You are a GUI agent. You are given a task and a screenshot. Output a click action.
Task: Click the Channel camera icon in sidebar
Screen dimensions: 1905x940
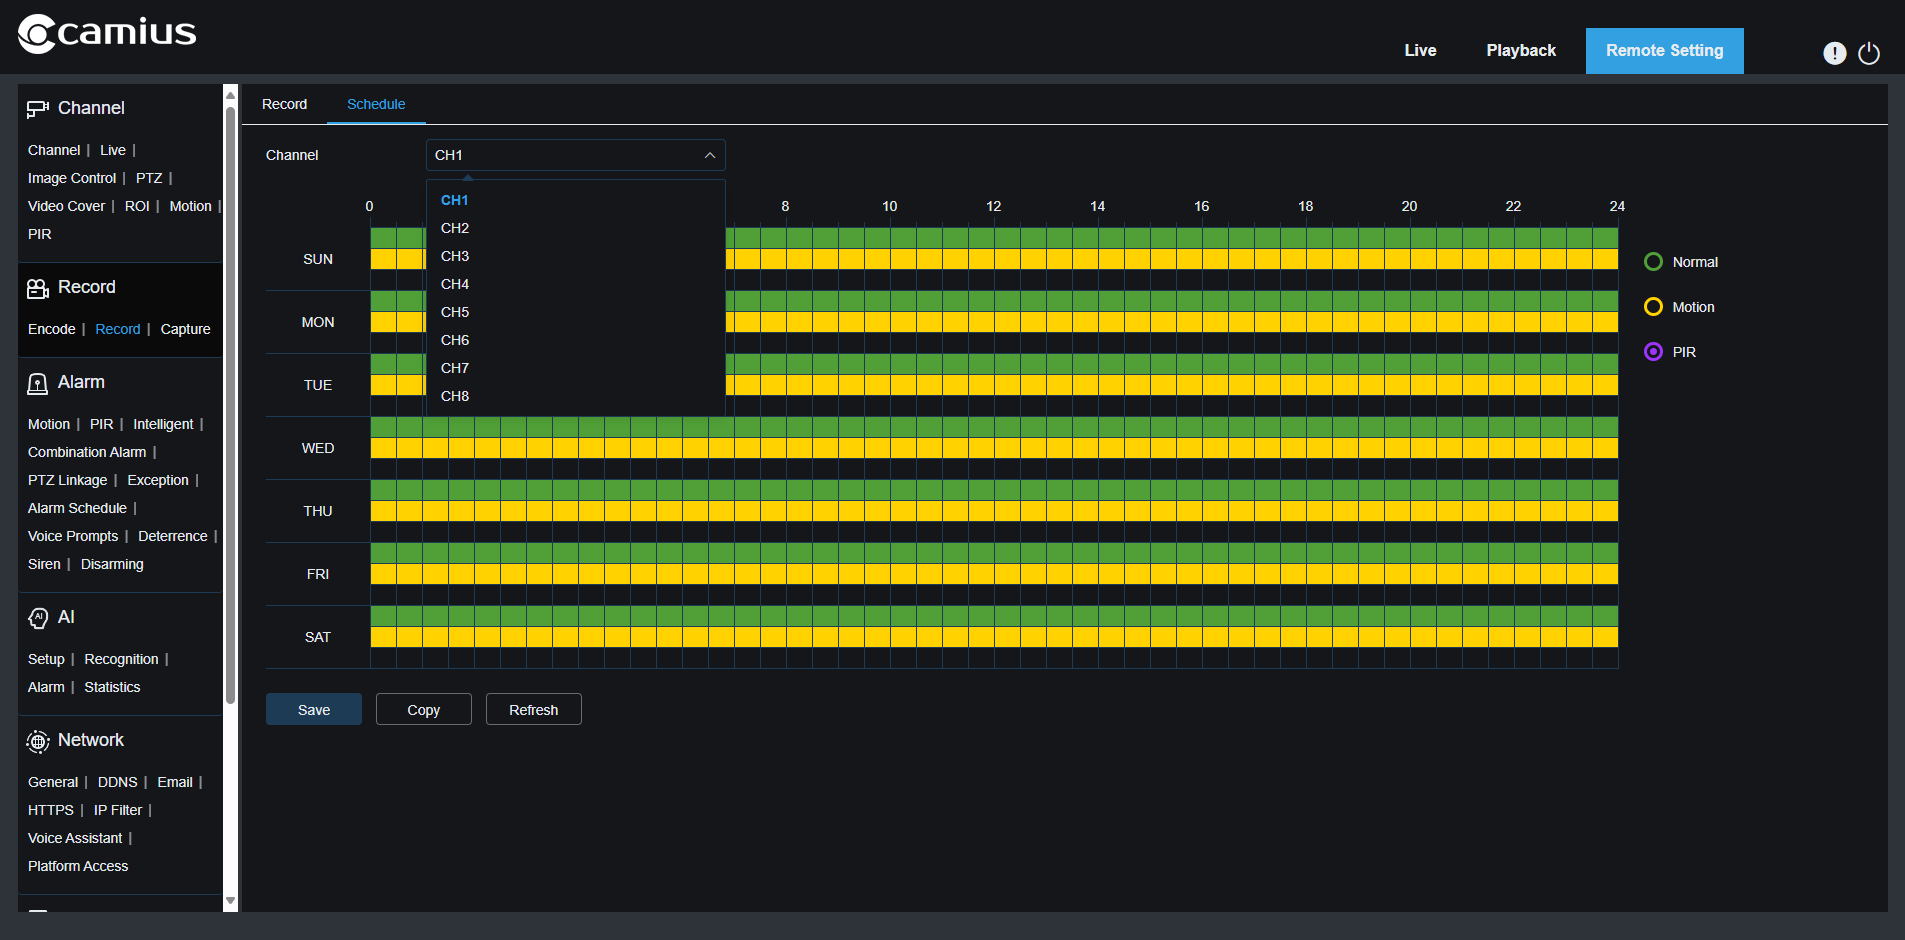click(38, 109)
